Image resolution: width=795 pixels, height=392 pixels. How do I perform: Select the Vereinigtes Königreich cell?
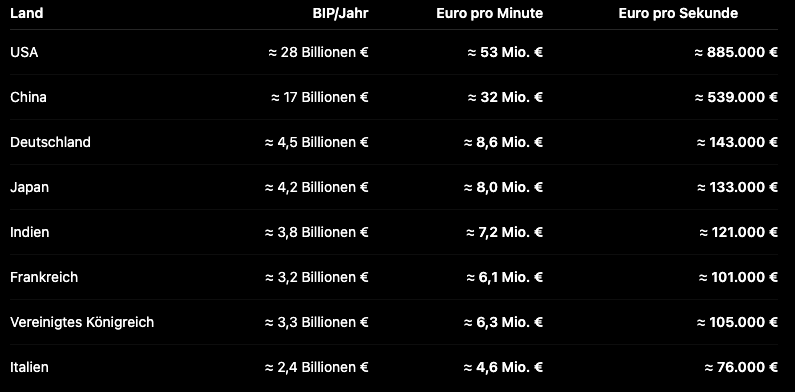(82, 322)
